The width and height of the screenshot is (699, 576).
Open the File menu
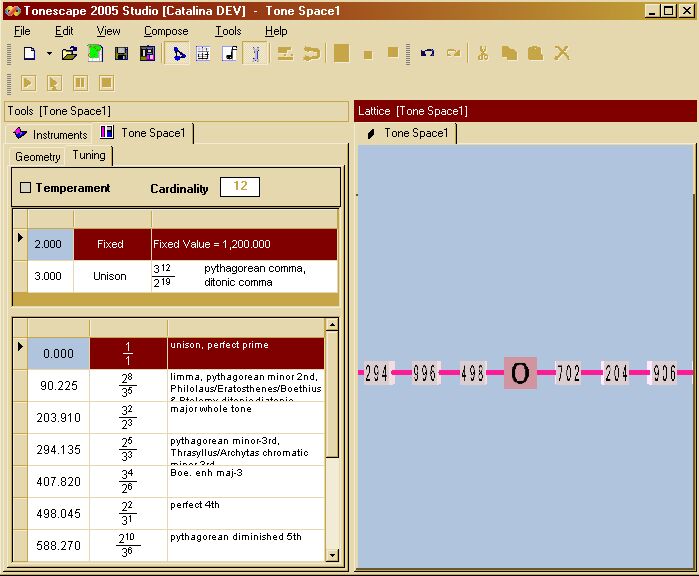(22, 31)
